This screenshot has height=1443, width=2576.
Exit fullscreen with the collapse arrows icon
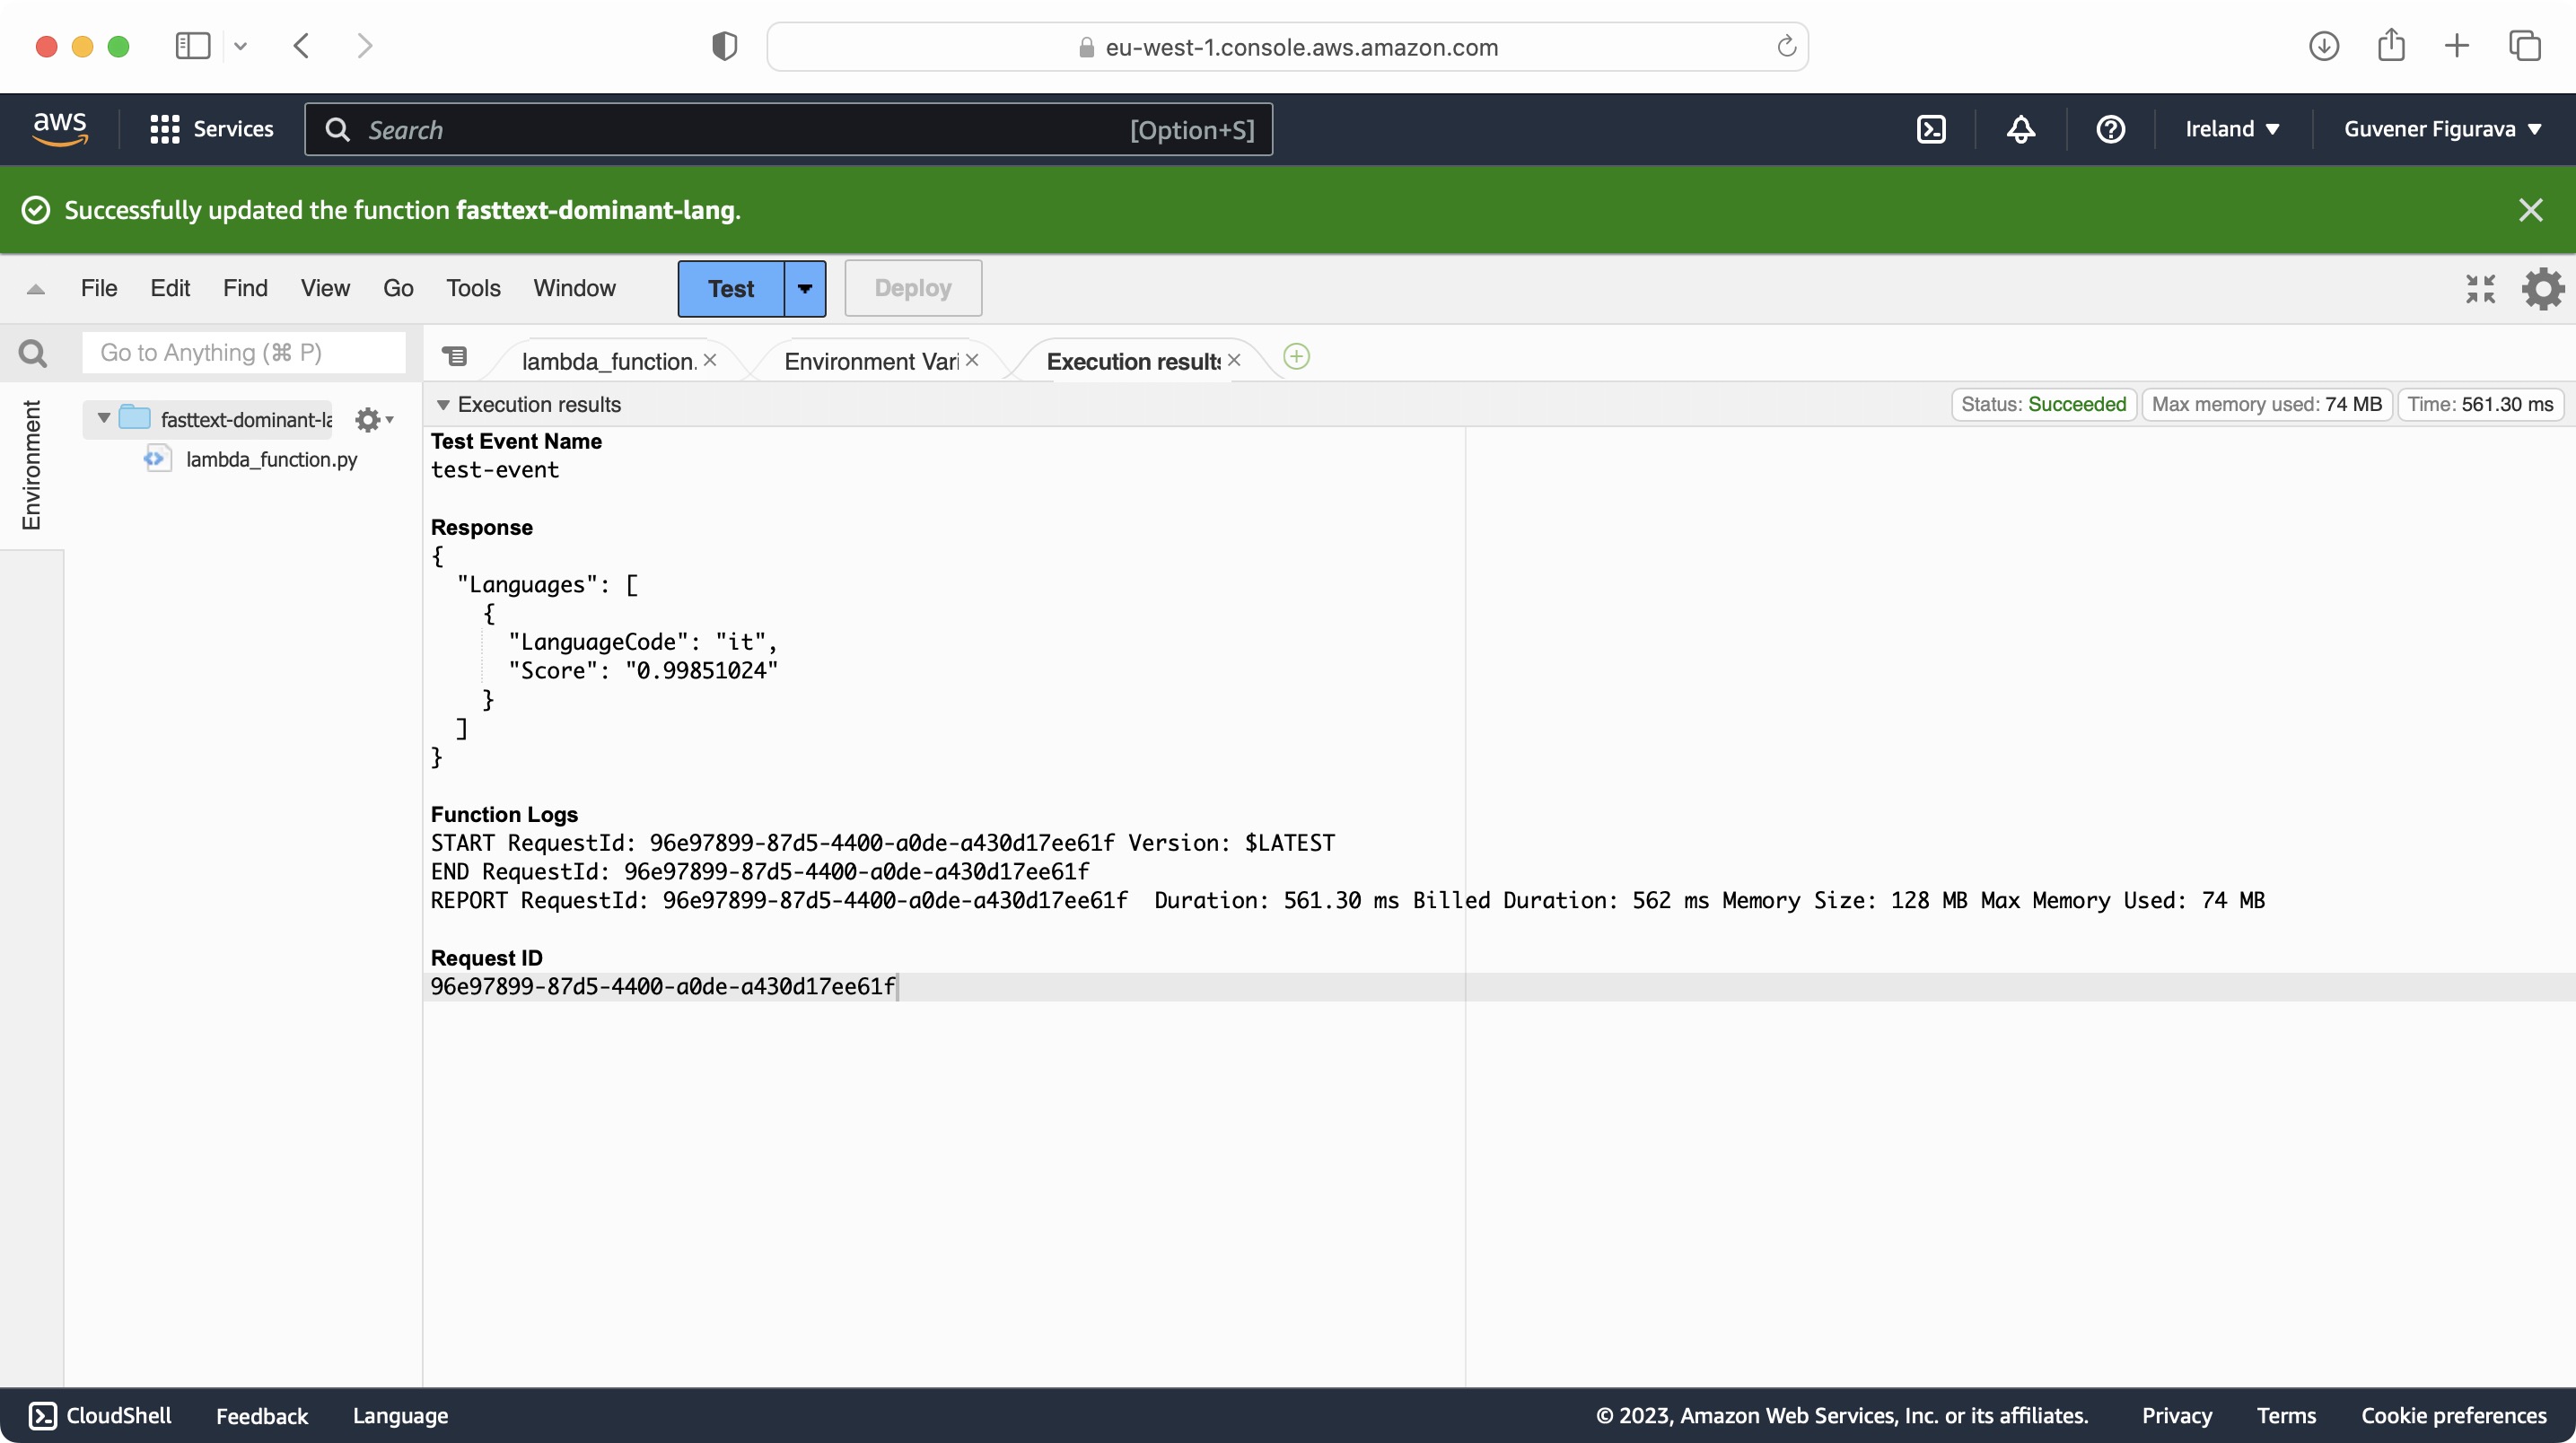(x=2480, y=289)
